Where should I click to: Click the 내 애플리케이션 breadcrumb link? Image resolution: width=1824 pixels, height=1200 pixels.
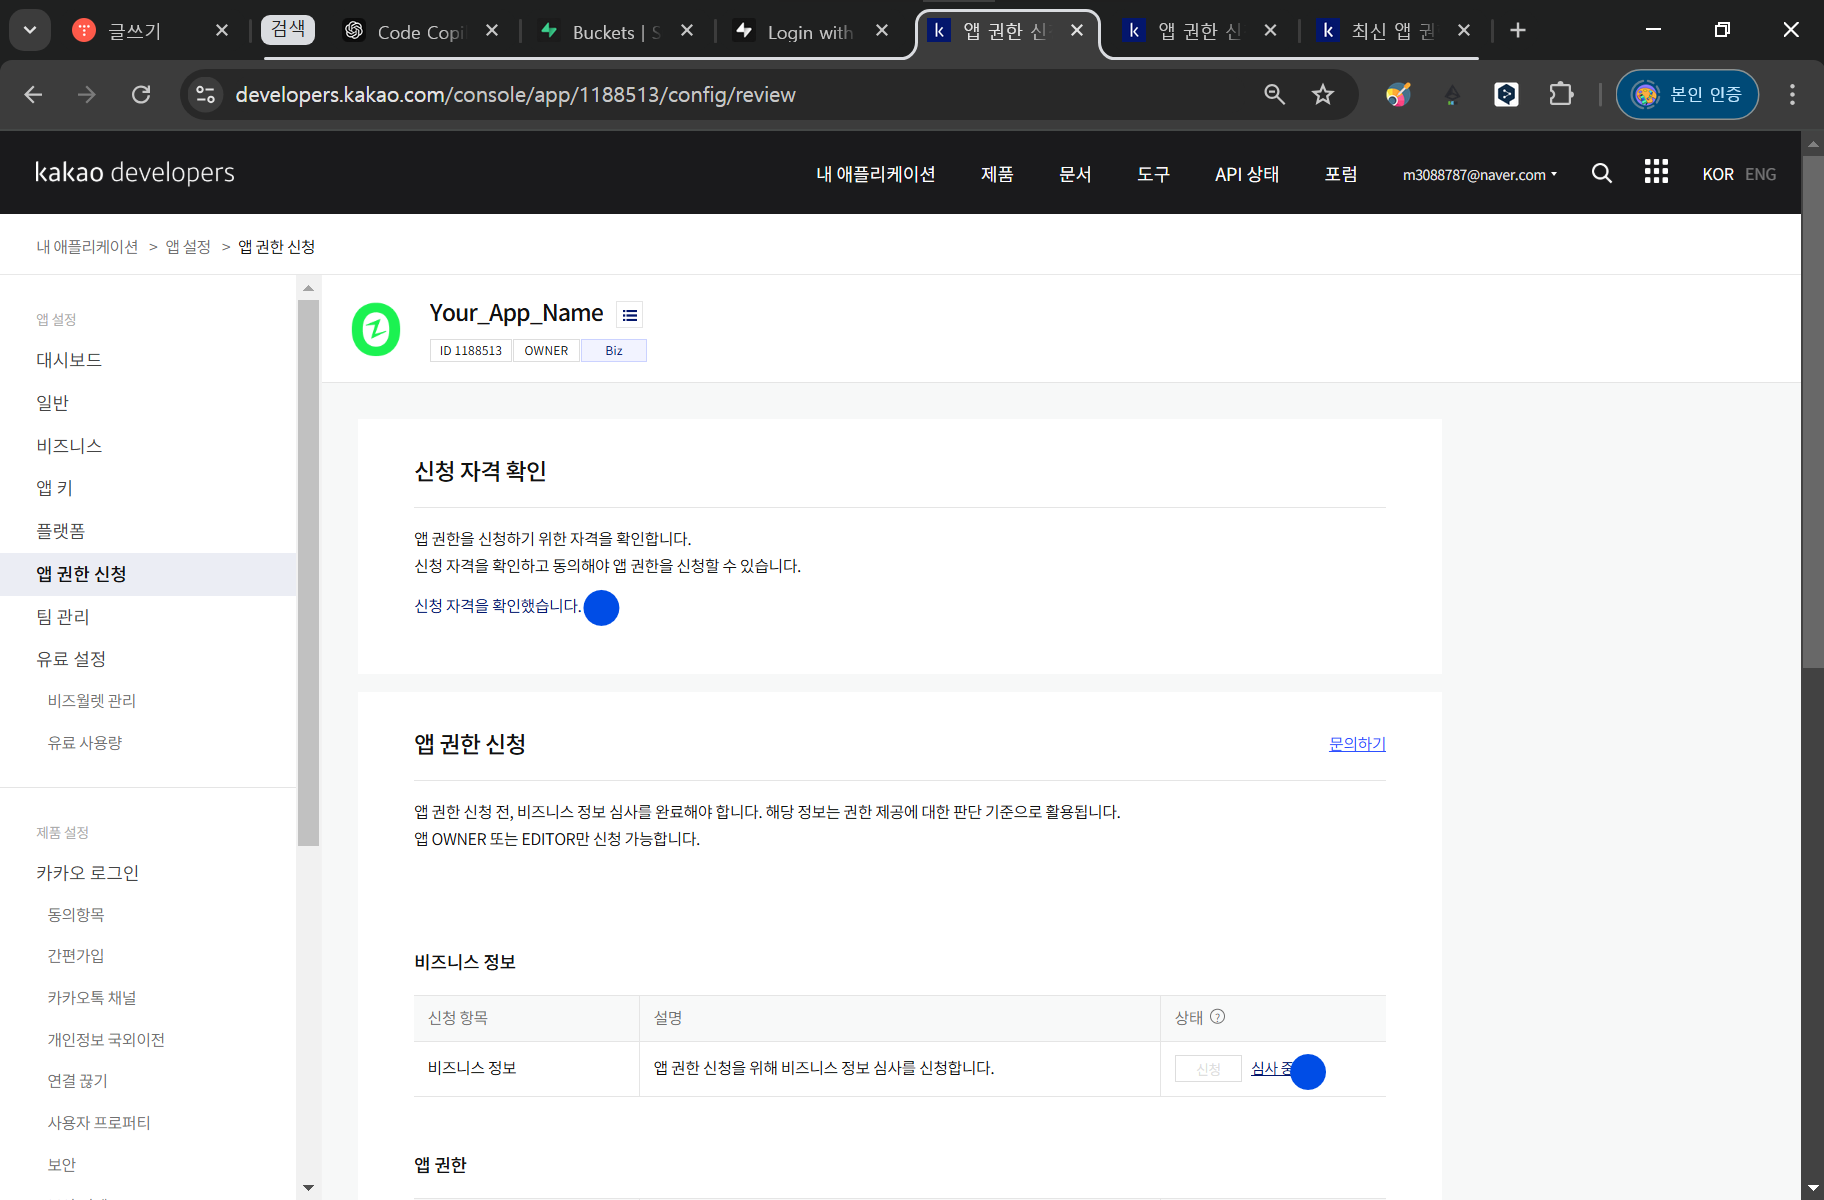pos(88,247)
